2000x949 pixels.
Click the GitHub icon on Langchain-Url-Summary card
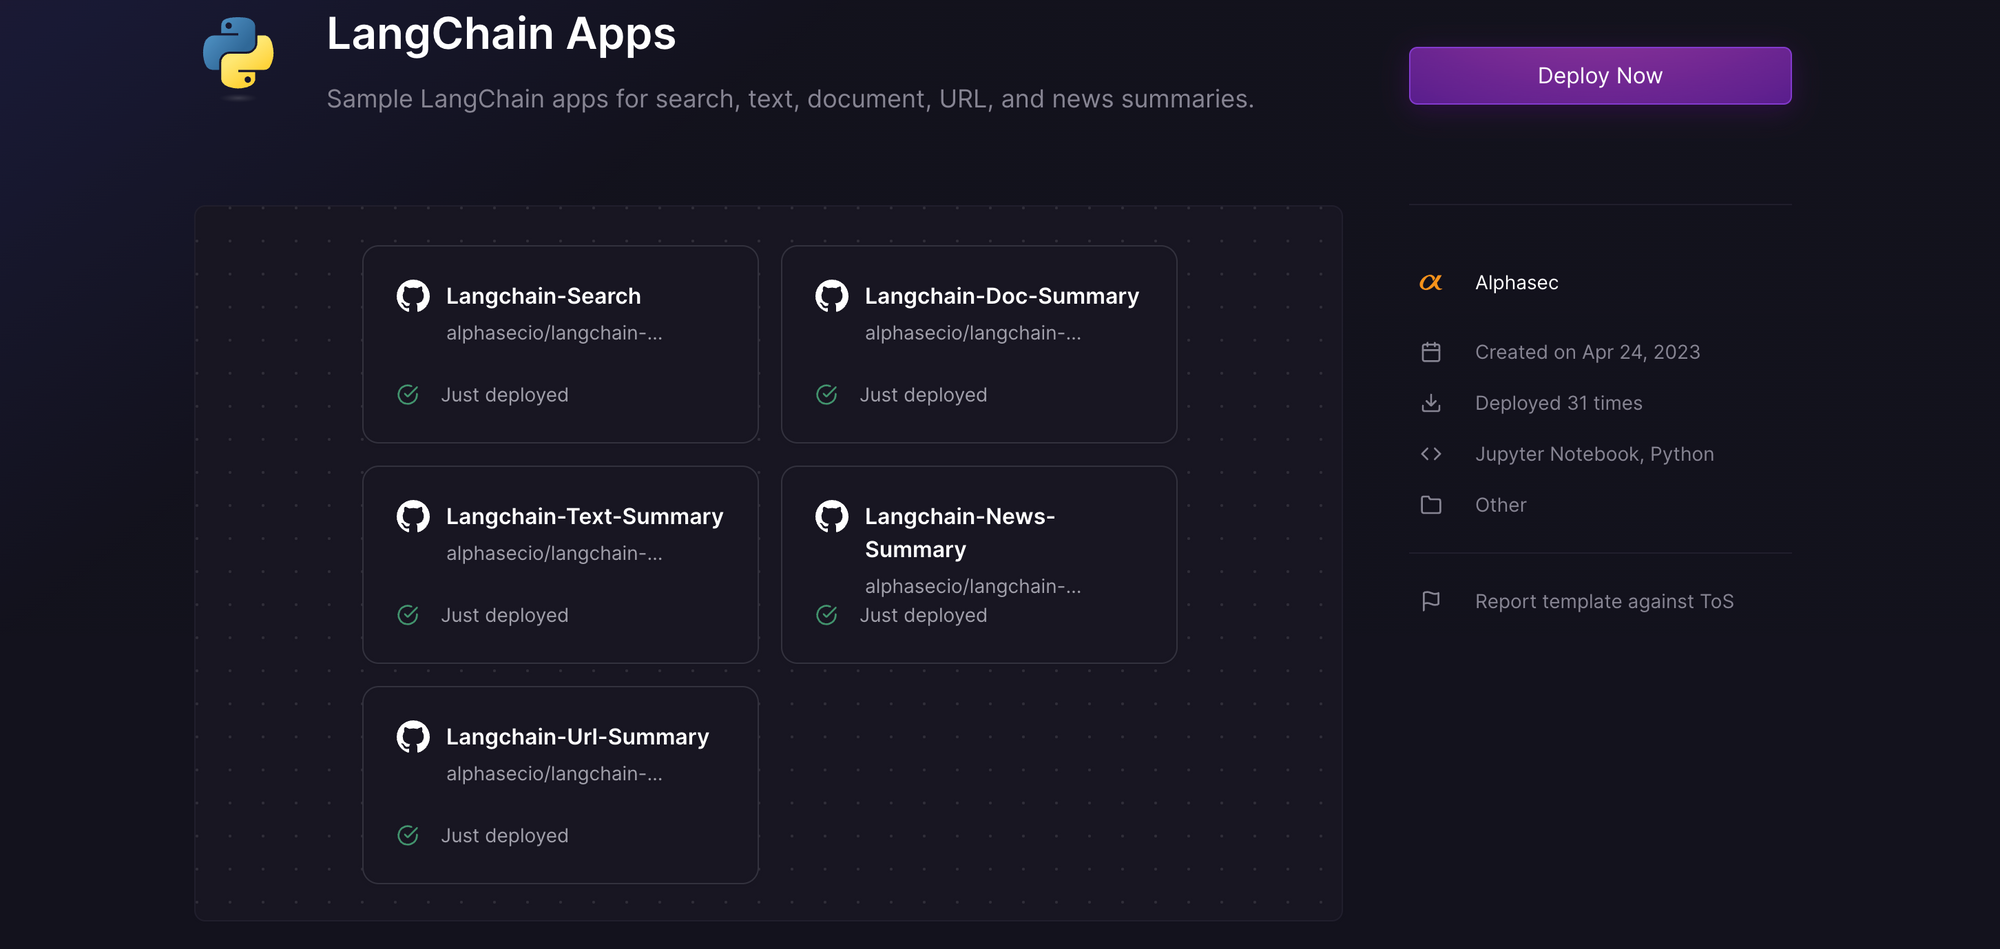pyautogui.click(x=413, y=737)
